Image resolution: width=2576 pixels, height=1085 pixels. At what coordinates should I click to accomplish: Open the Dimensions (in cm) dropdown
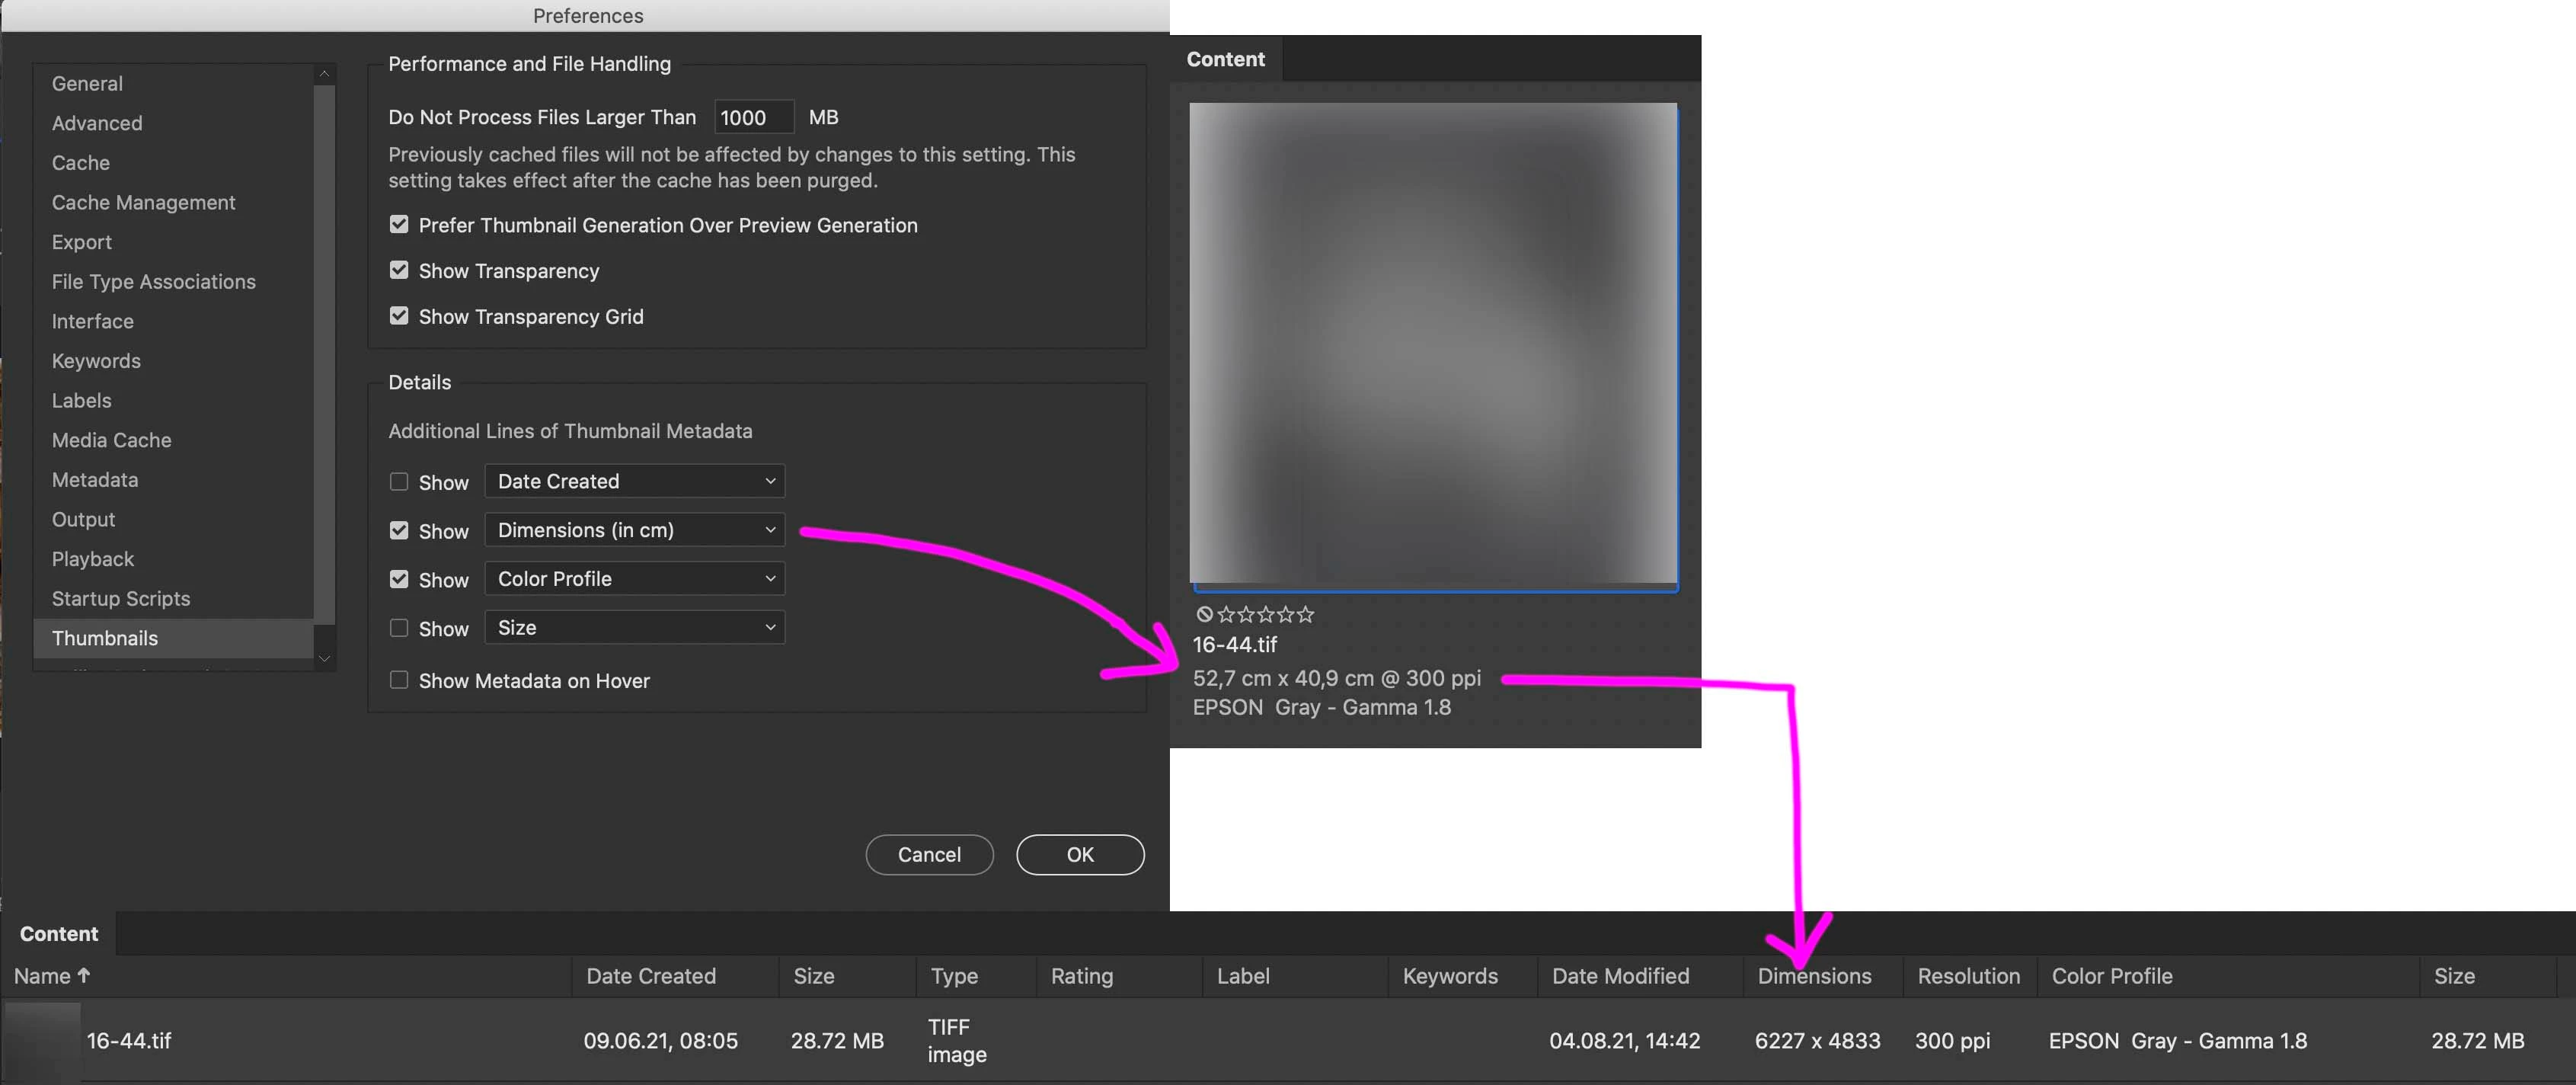point(634,530)
